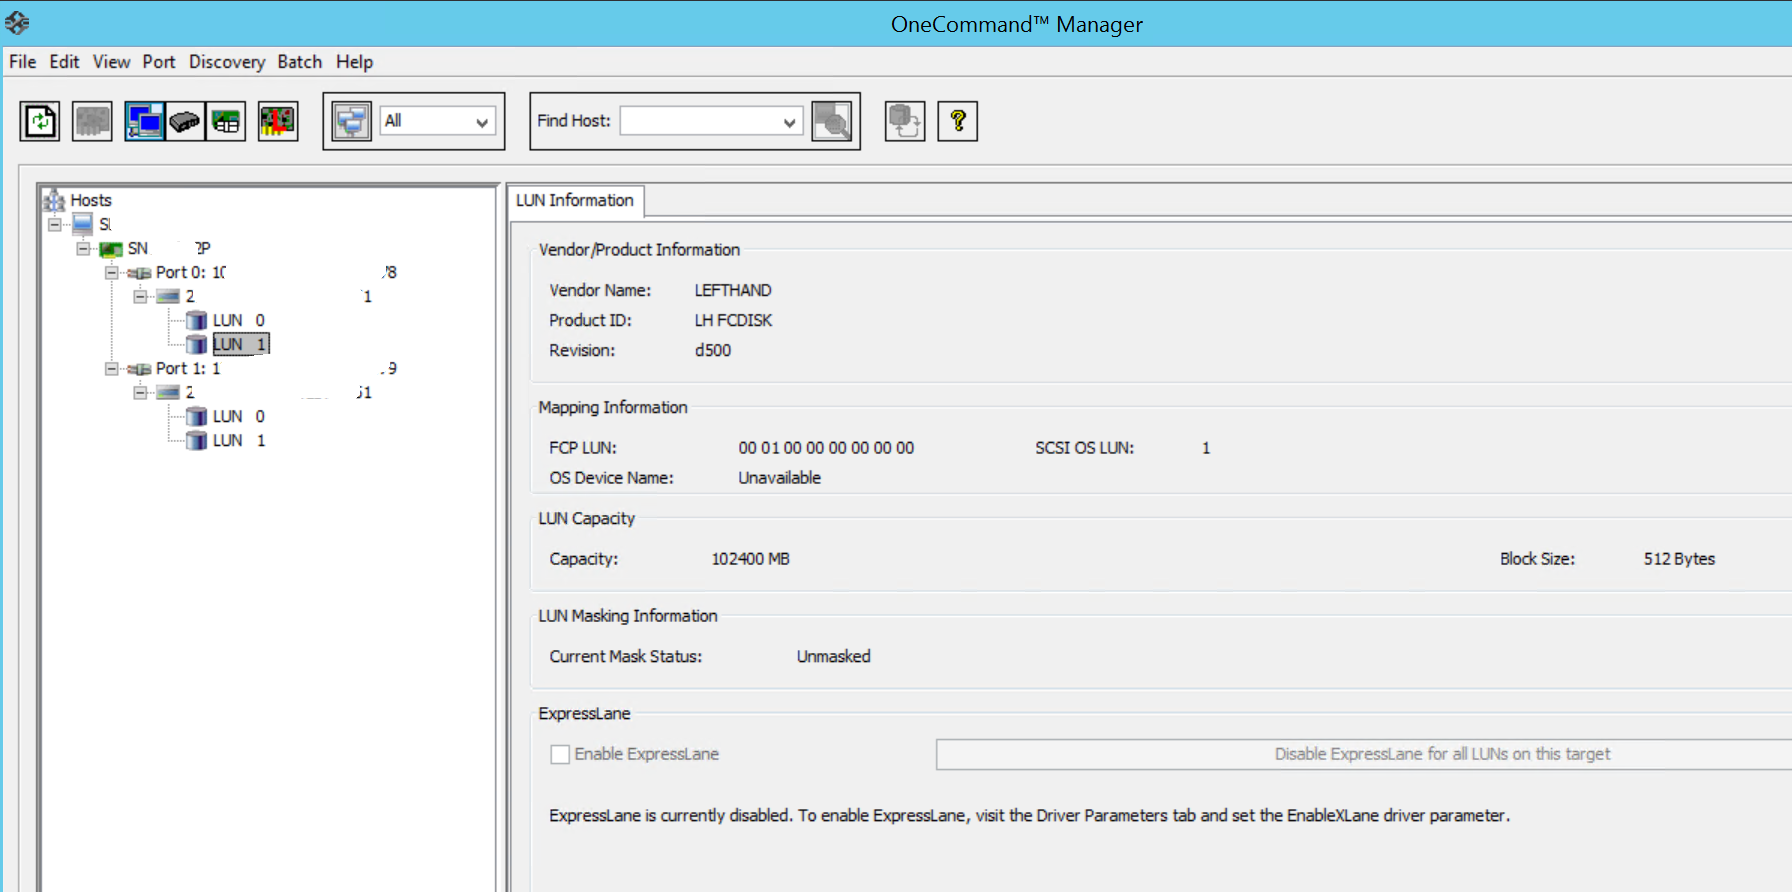Select highlighted LUN 1 label under Port 0

[x=240, y=344]
